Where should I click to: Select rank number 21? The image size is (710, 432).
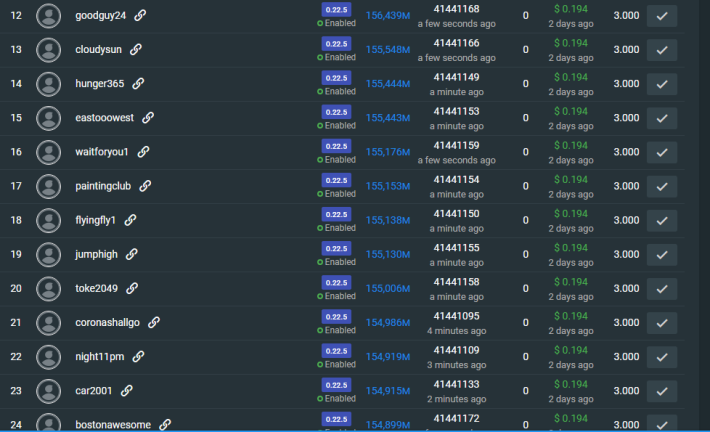coord(16,322)
